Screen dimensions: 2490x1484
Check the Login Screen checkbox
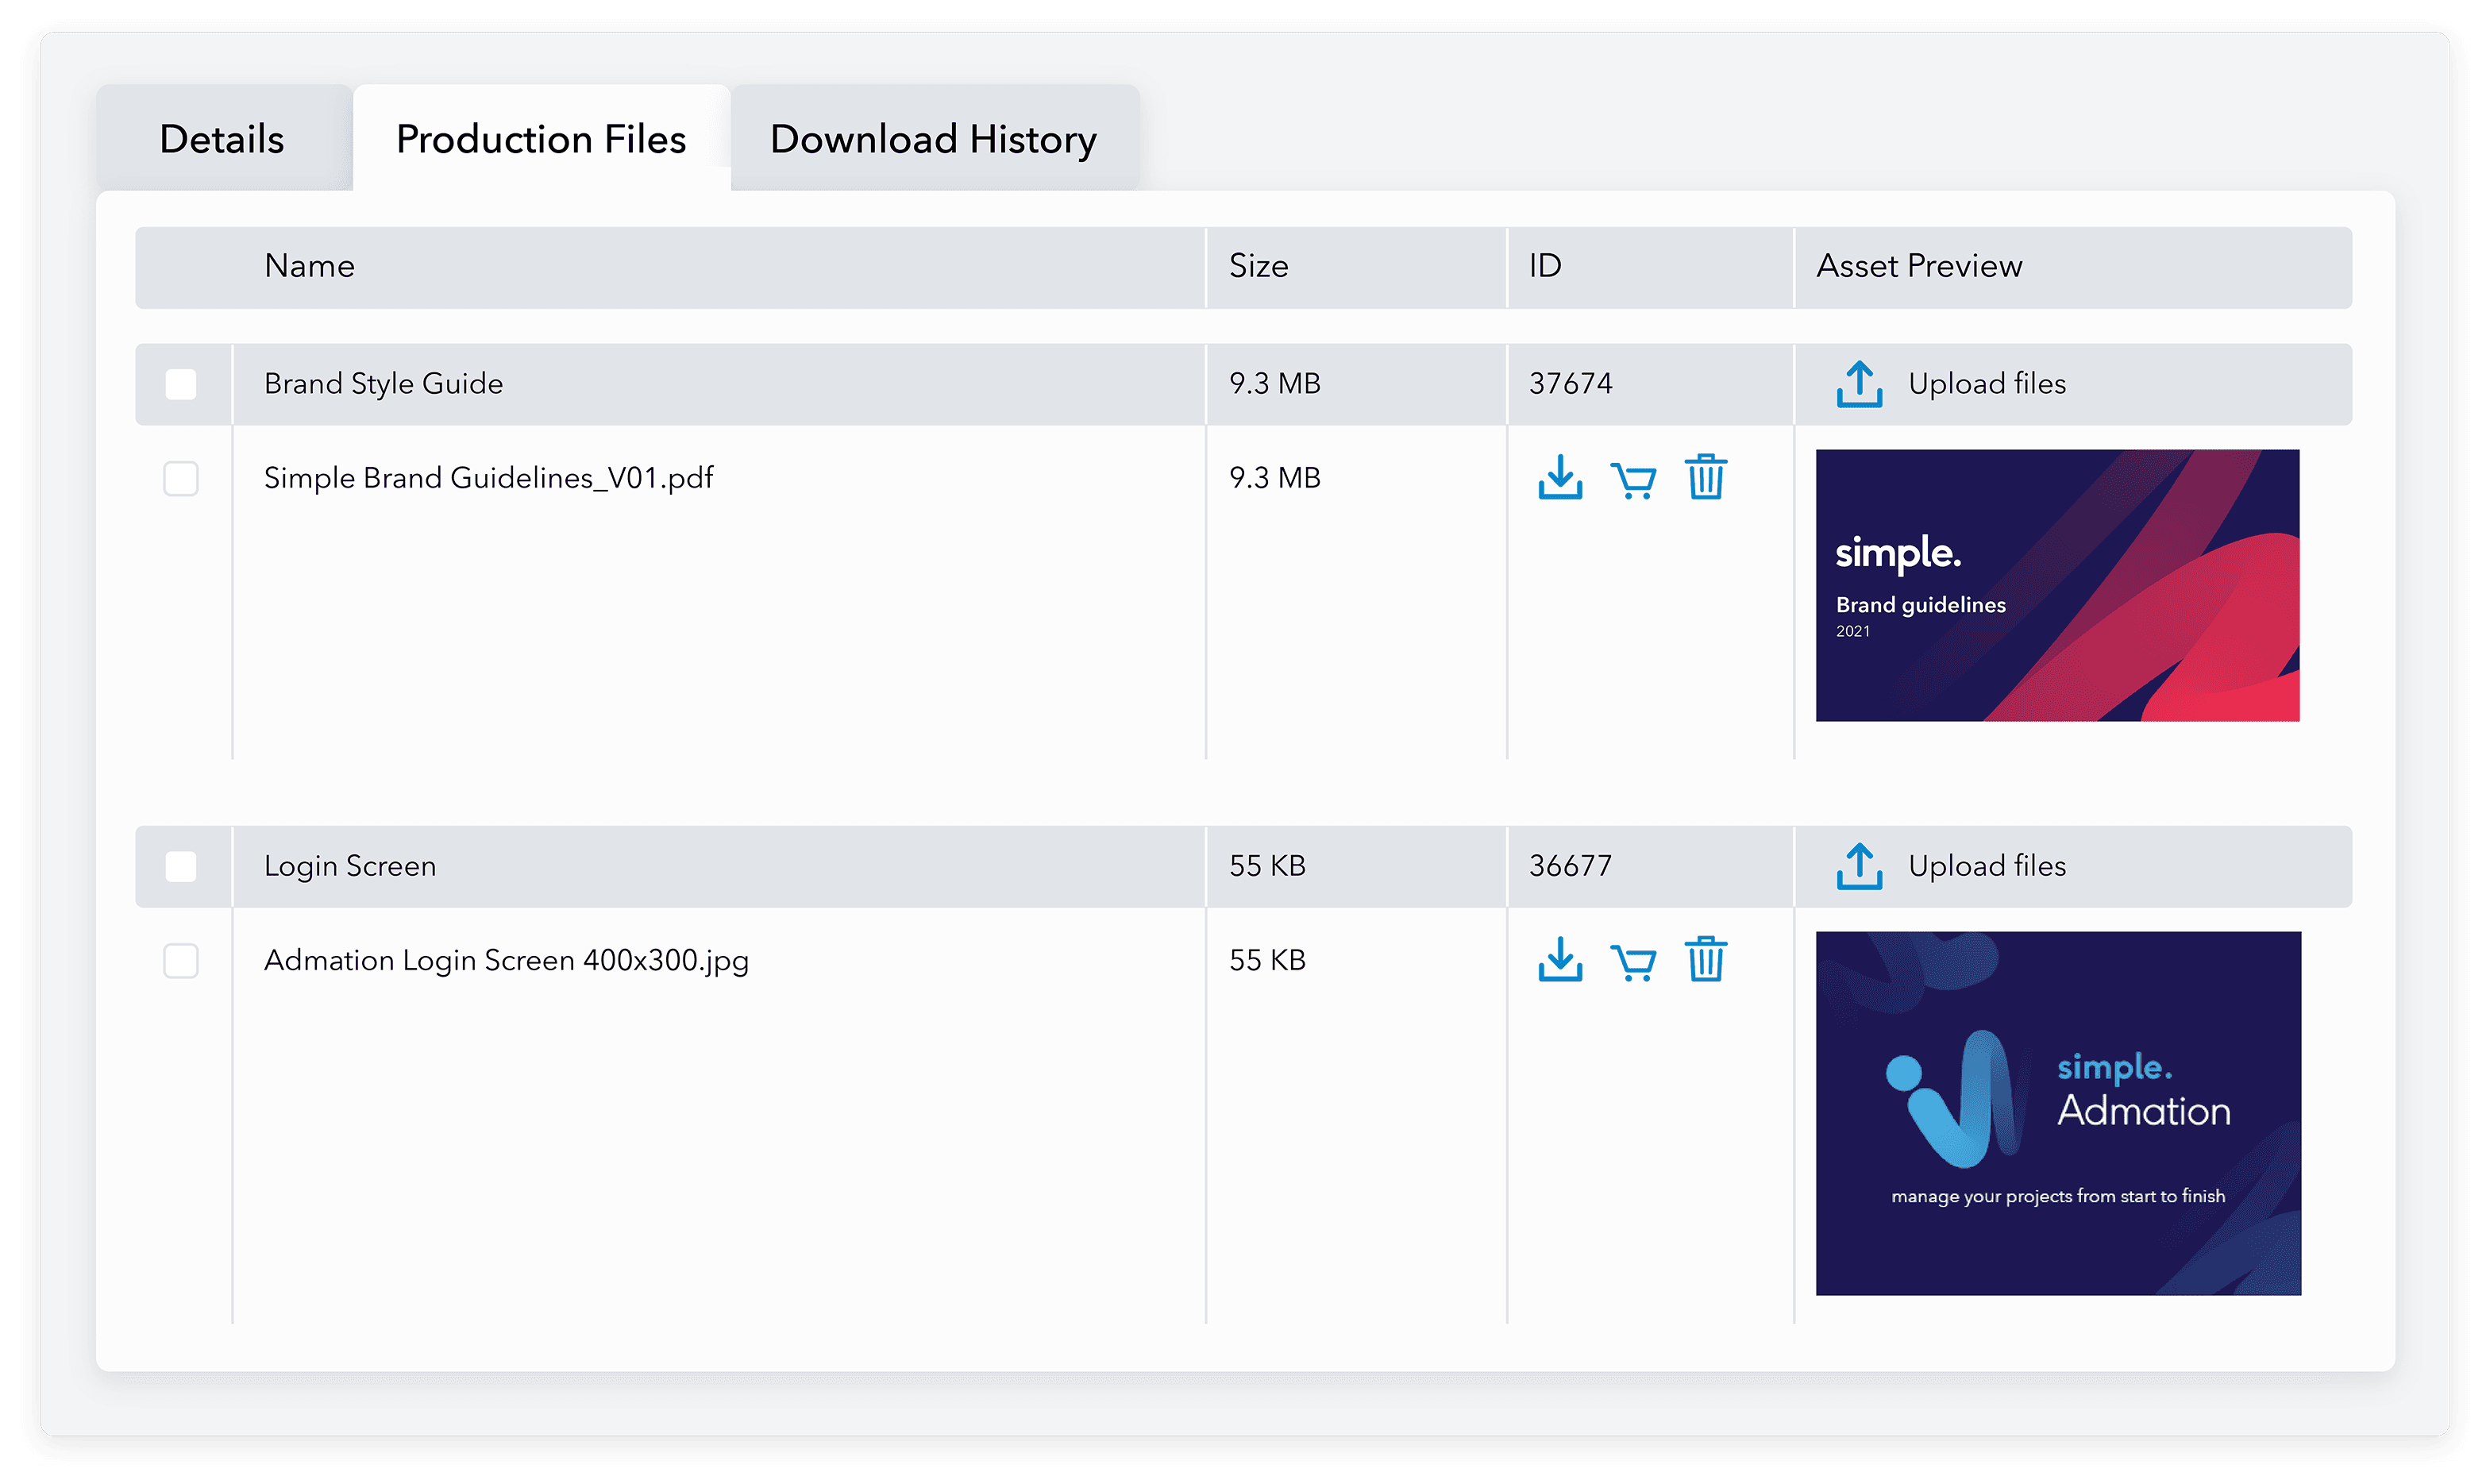coord(181,866)
